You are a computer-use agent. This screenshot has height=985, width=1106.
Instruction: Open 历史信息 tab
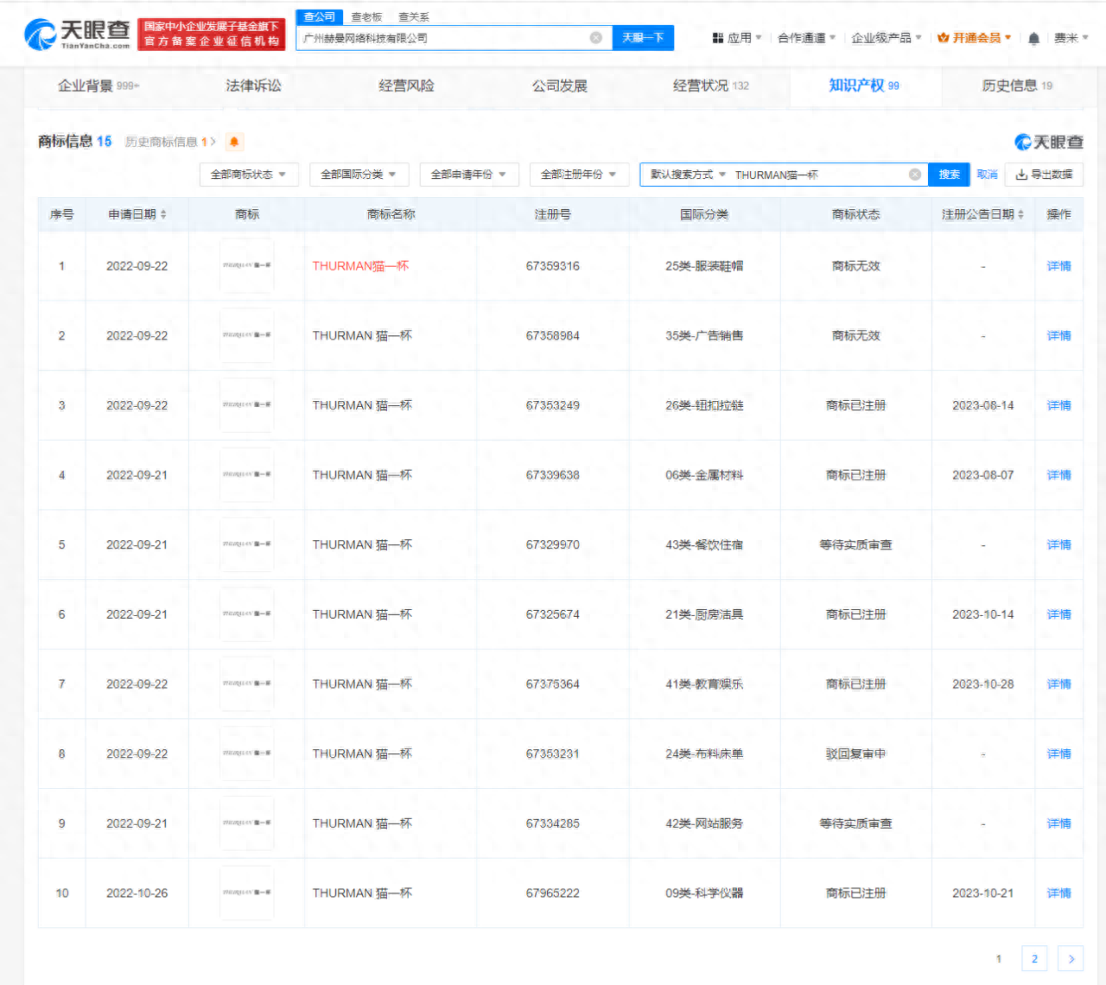point(1017,85)
